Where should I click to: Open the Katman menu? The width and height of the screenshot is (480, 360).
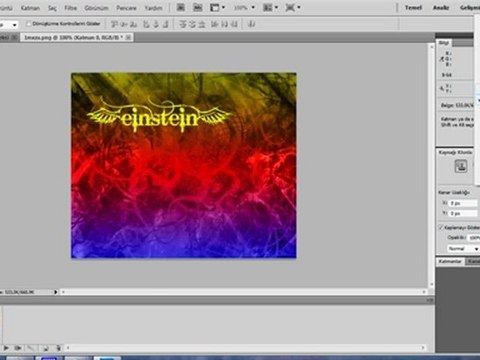click(x=30, y=8)
